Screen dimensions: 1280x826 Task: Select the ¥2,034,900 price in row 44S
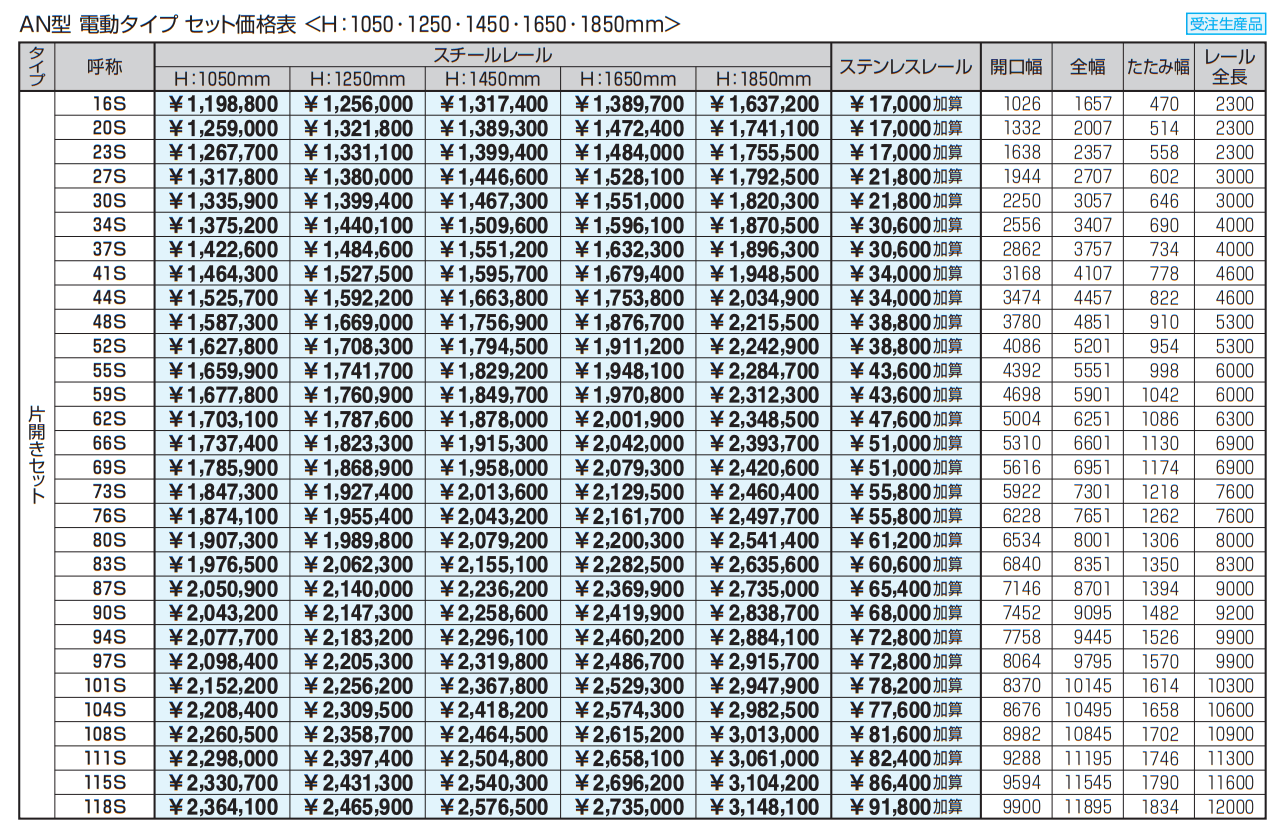[x=764, y=298]
